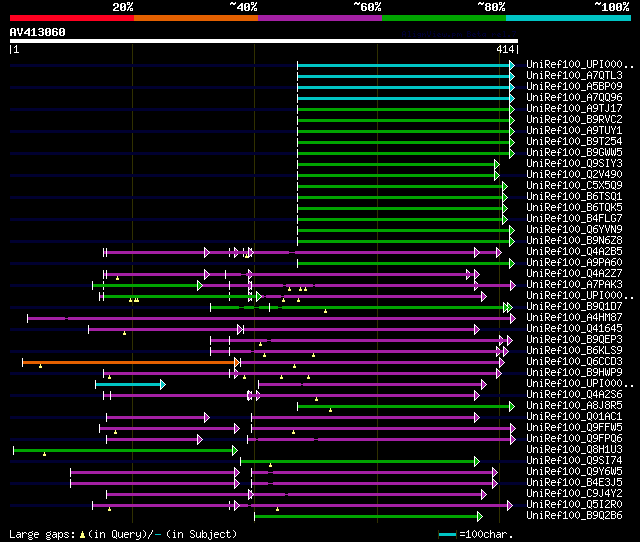Select the UniRef100_B6TQK5 label
This screenshot has width=640, height=542.
(x=574, y=208)
